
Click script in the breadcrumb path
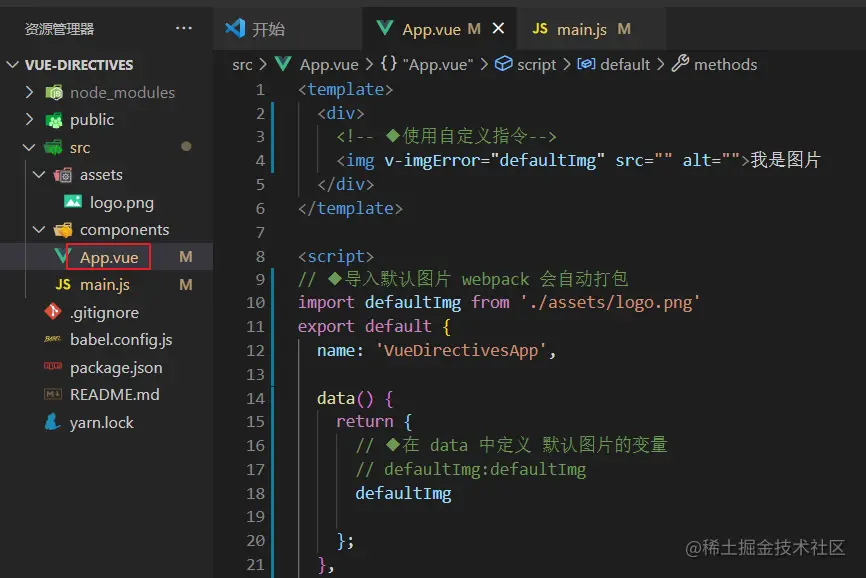(x=536, y=65)
